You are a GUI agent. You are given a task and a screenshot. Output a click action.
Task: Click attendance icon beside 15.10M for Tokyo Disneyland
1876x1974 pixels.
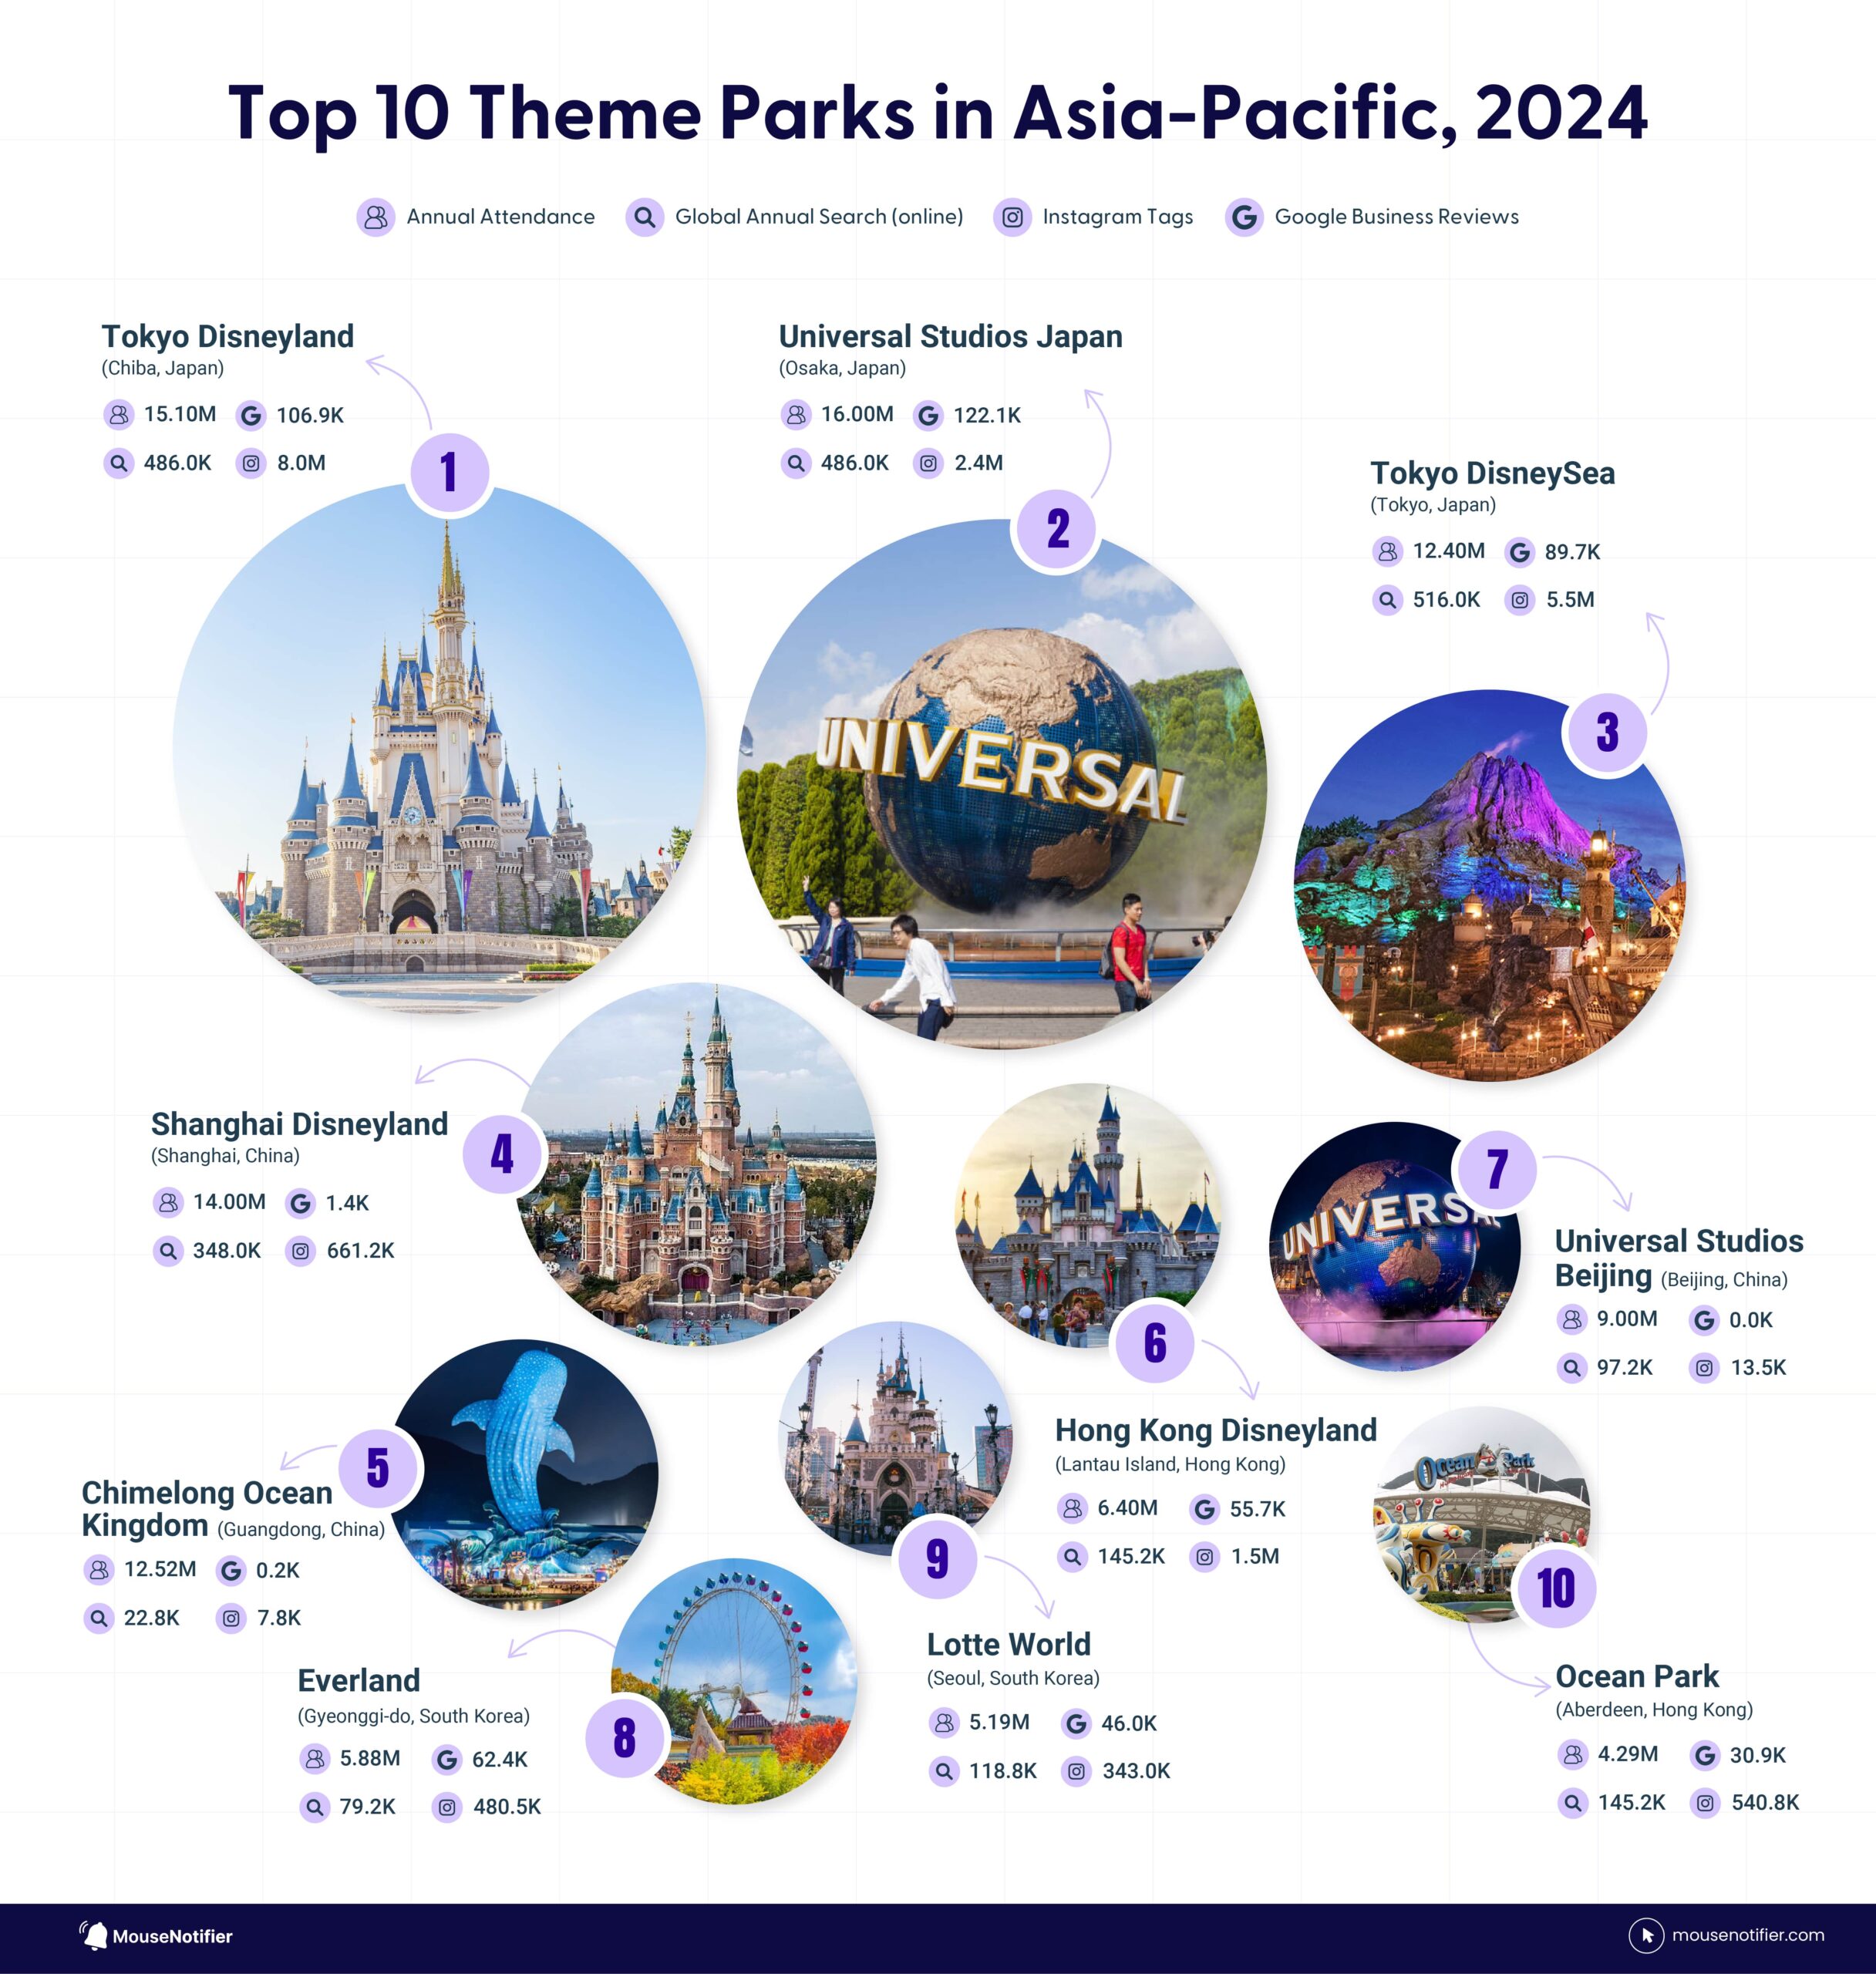click(118, 414)
